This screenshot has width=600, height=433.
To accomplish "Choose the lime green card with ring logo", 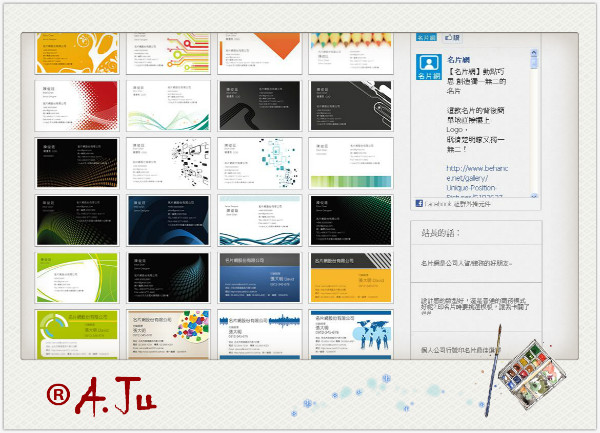I will click(x=77, y=334).
